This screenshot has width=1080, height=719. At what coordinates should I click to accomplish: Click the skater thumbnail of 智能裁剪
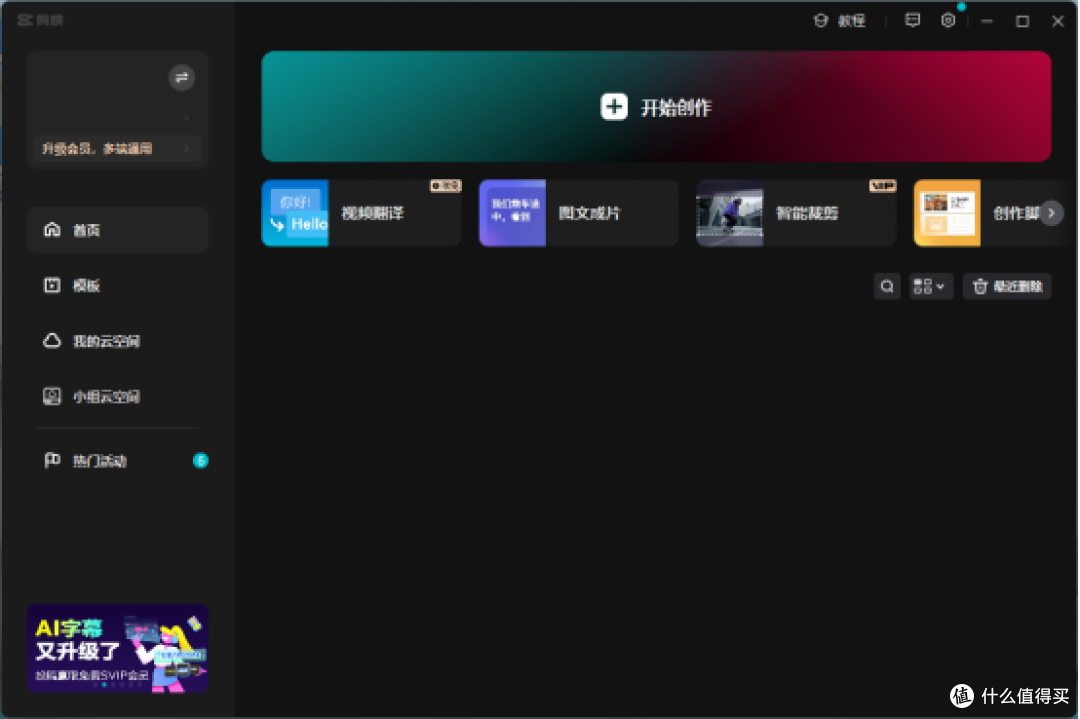[x=729, y=213]
